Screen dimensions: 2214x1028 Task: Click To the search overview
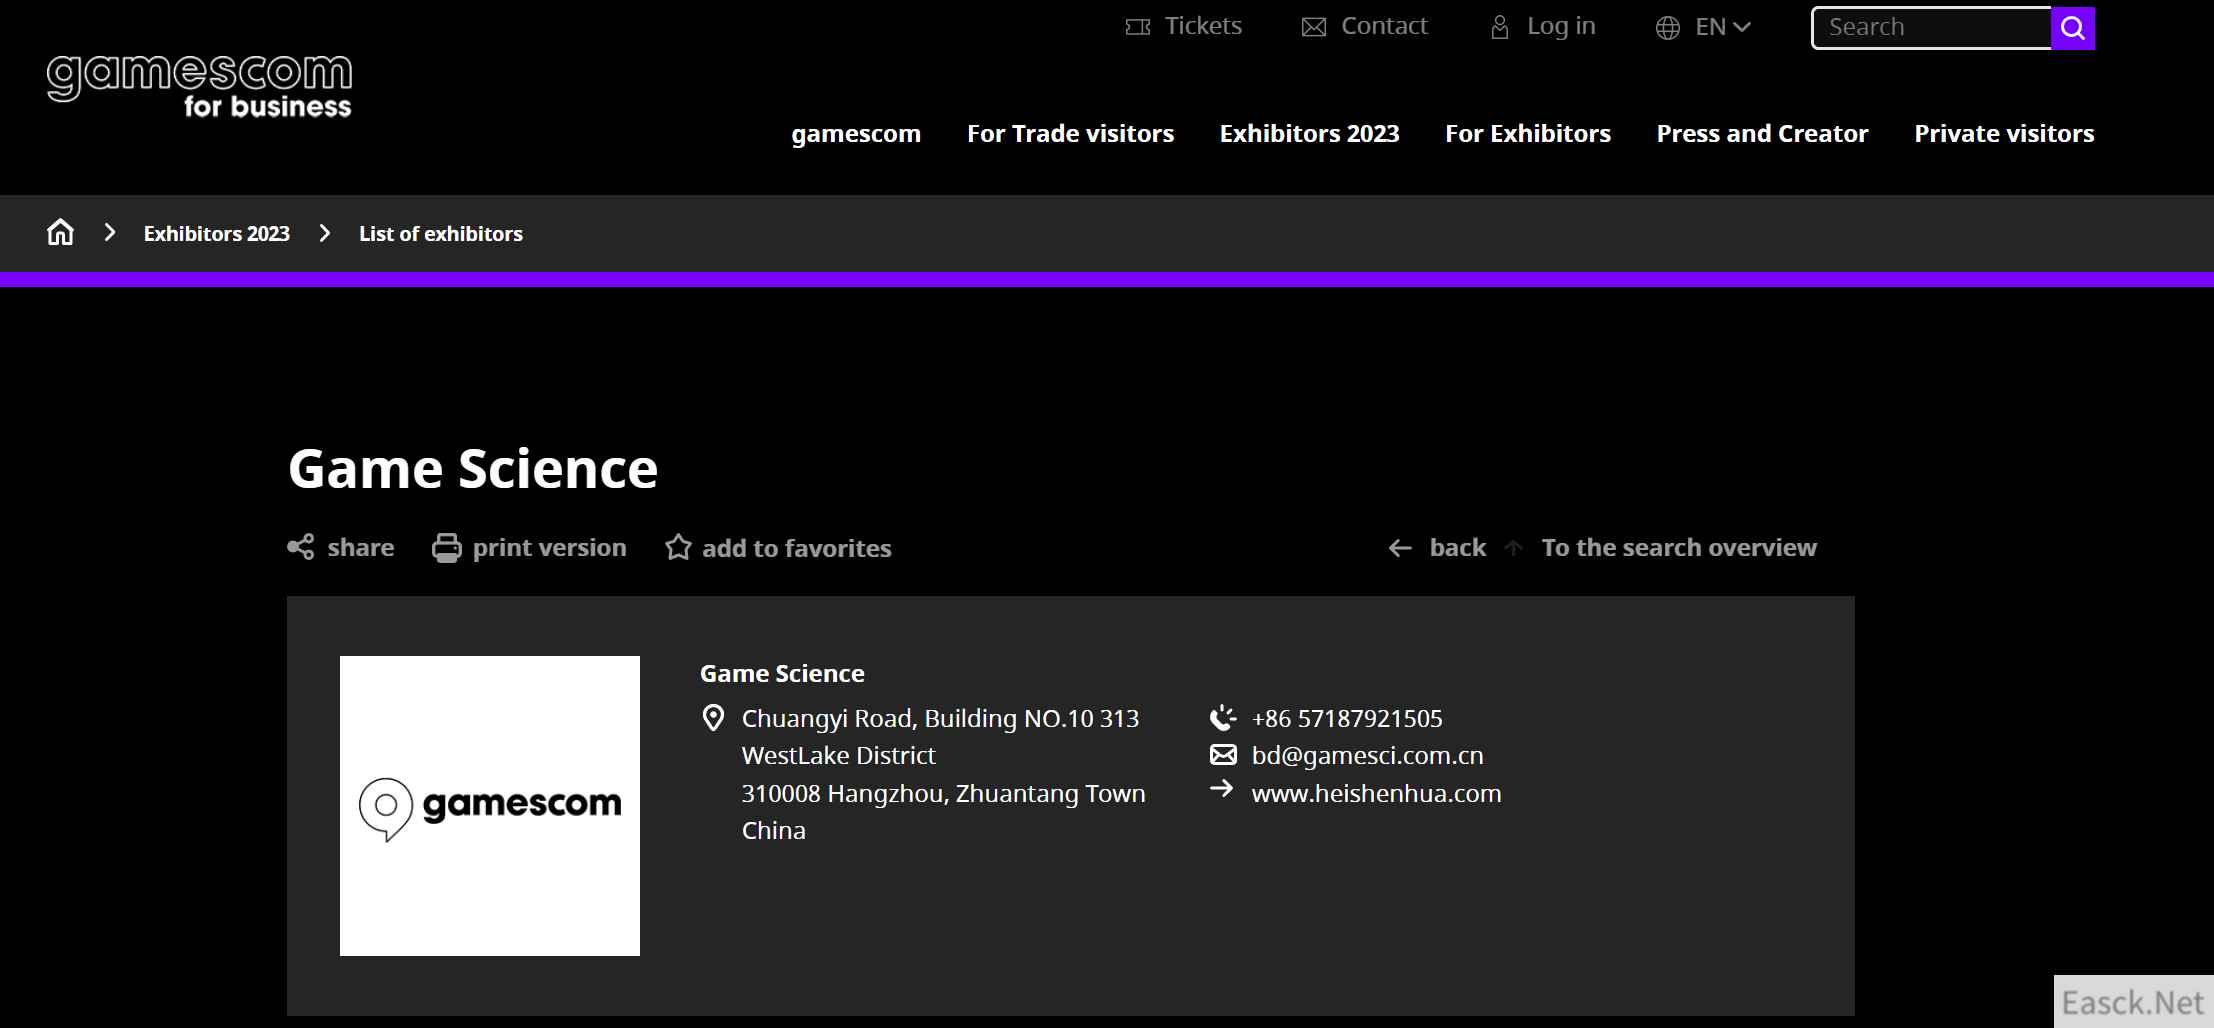pos(1679,547)
